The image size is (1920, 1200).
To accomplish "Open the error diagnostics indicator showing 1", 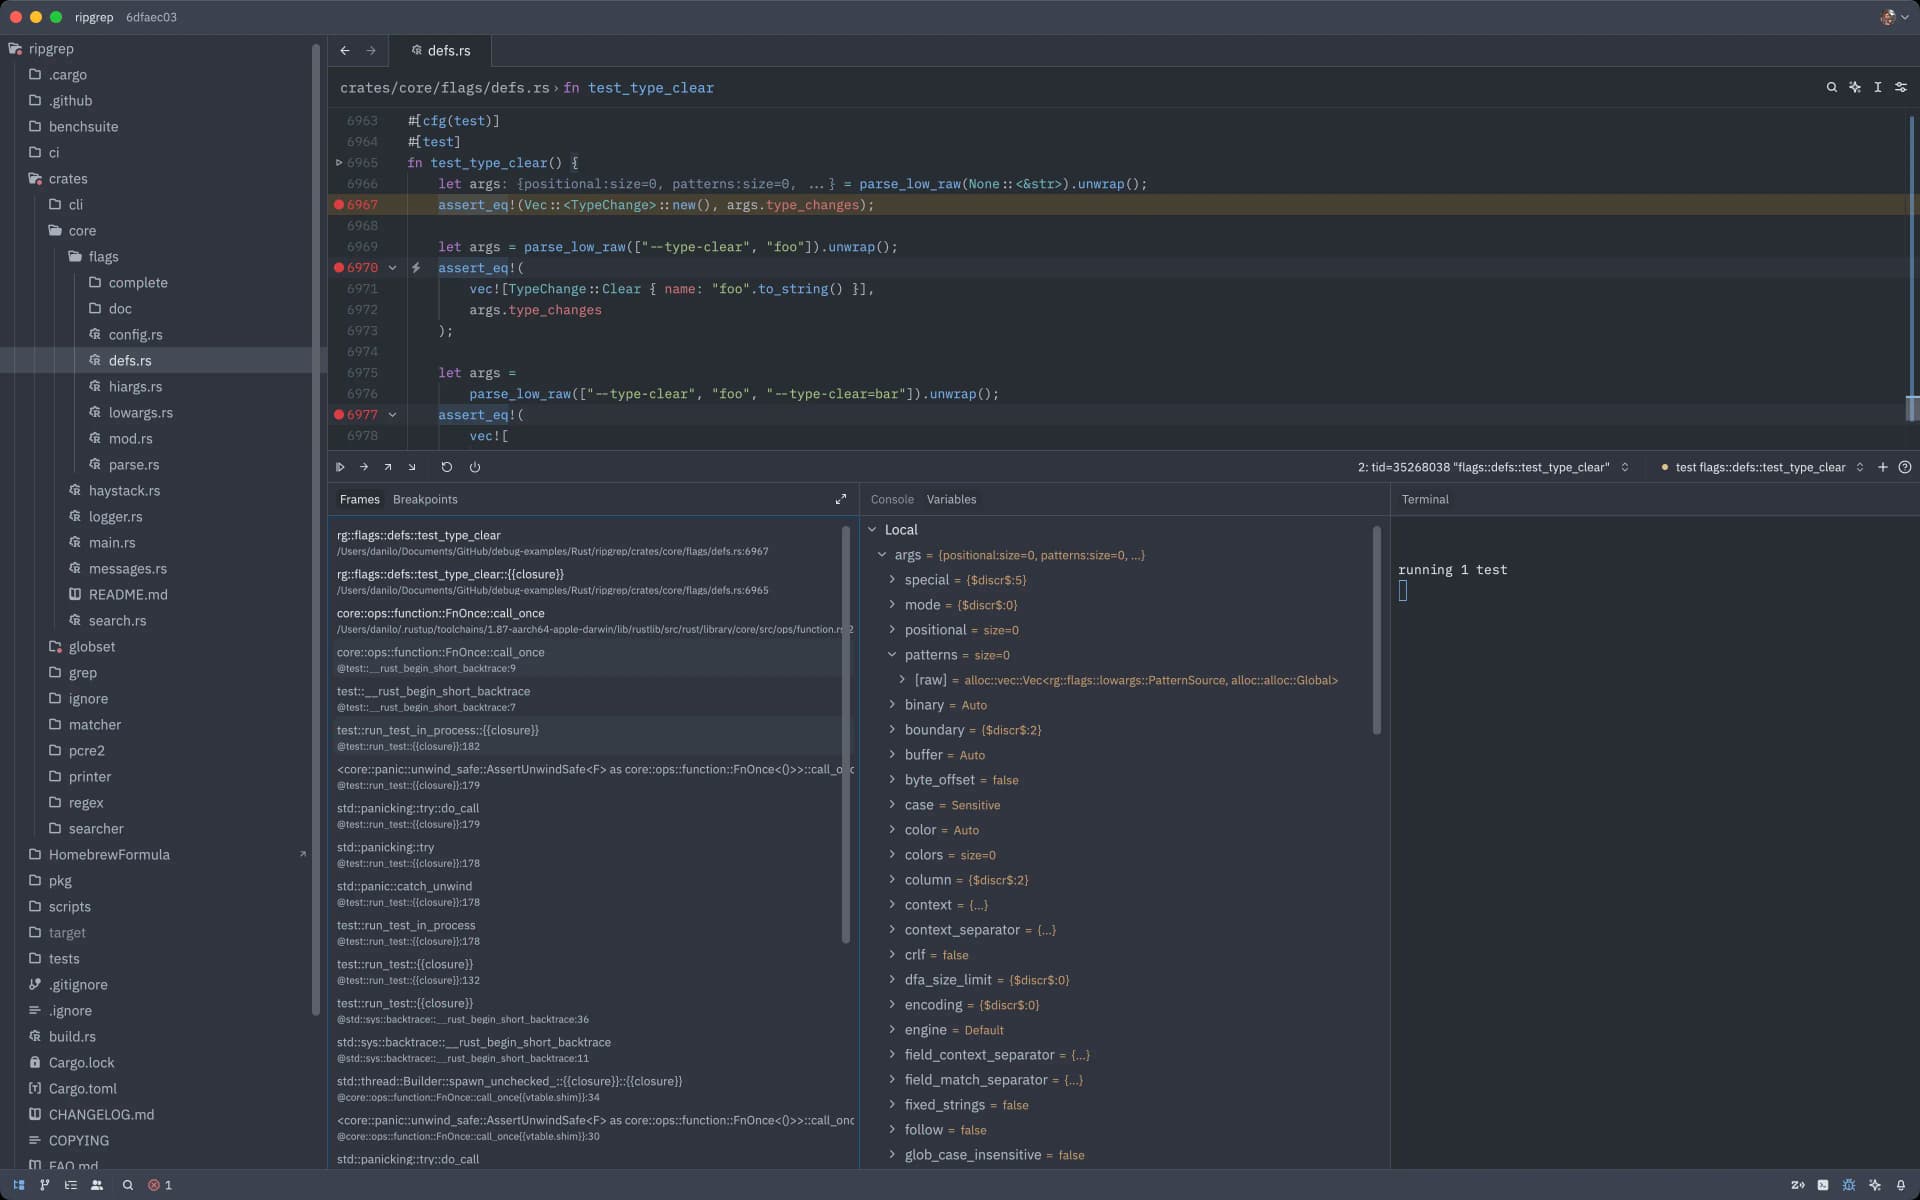I will (160, 1185).
